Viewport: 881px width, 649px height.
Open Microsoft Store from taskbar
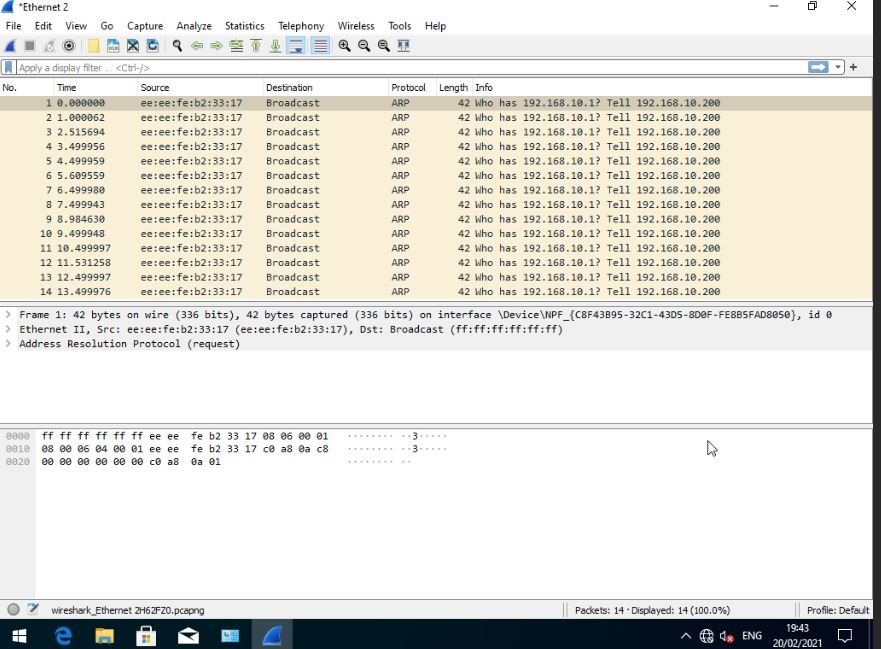coord(146,636)
